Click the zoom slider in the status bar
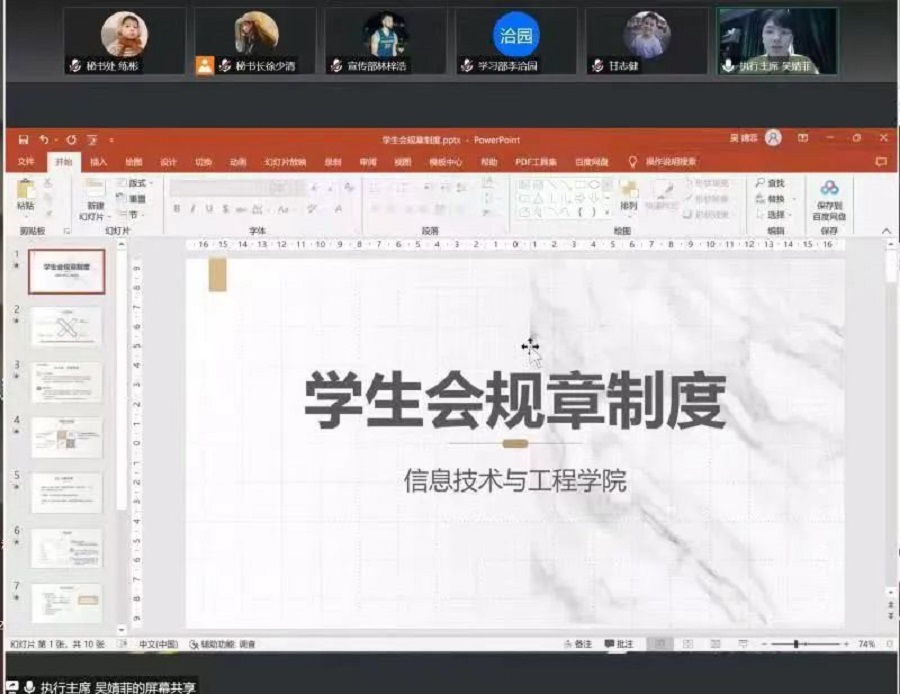Screen dimensions: 900x694 [x=796, y=644]
